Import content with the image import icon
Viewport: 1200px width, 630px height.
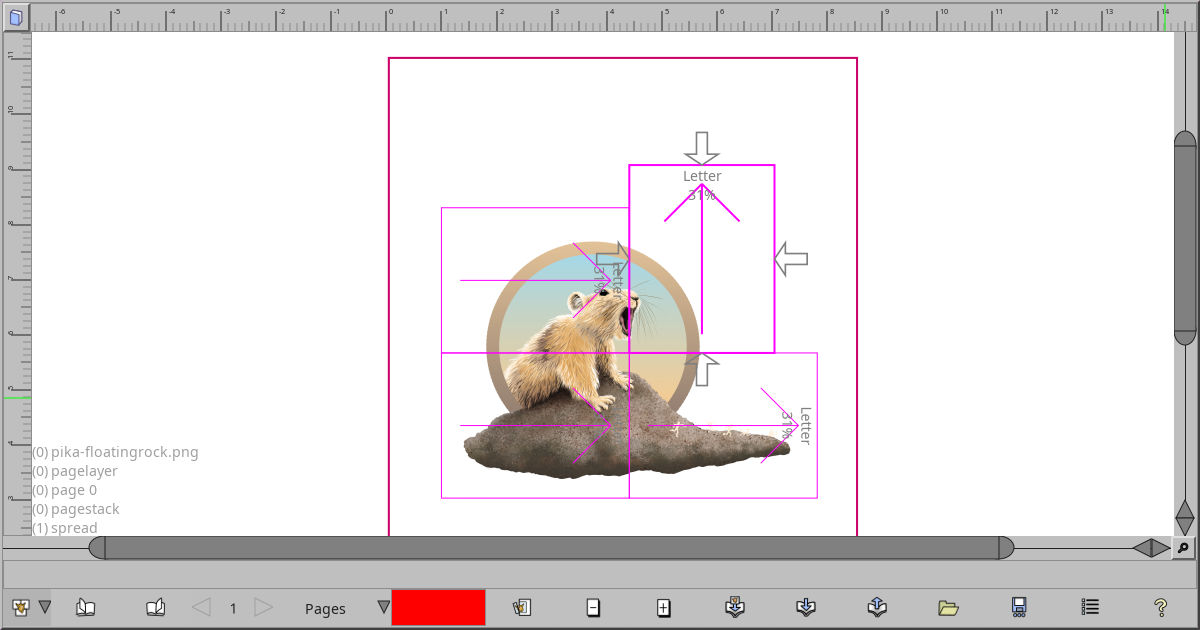[733, 606]
